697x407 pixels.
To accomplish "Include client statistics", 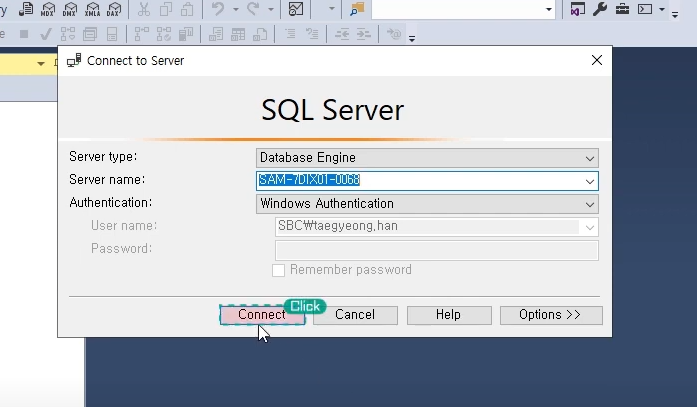I will click(x=186, y=34).
